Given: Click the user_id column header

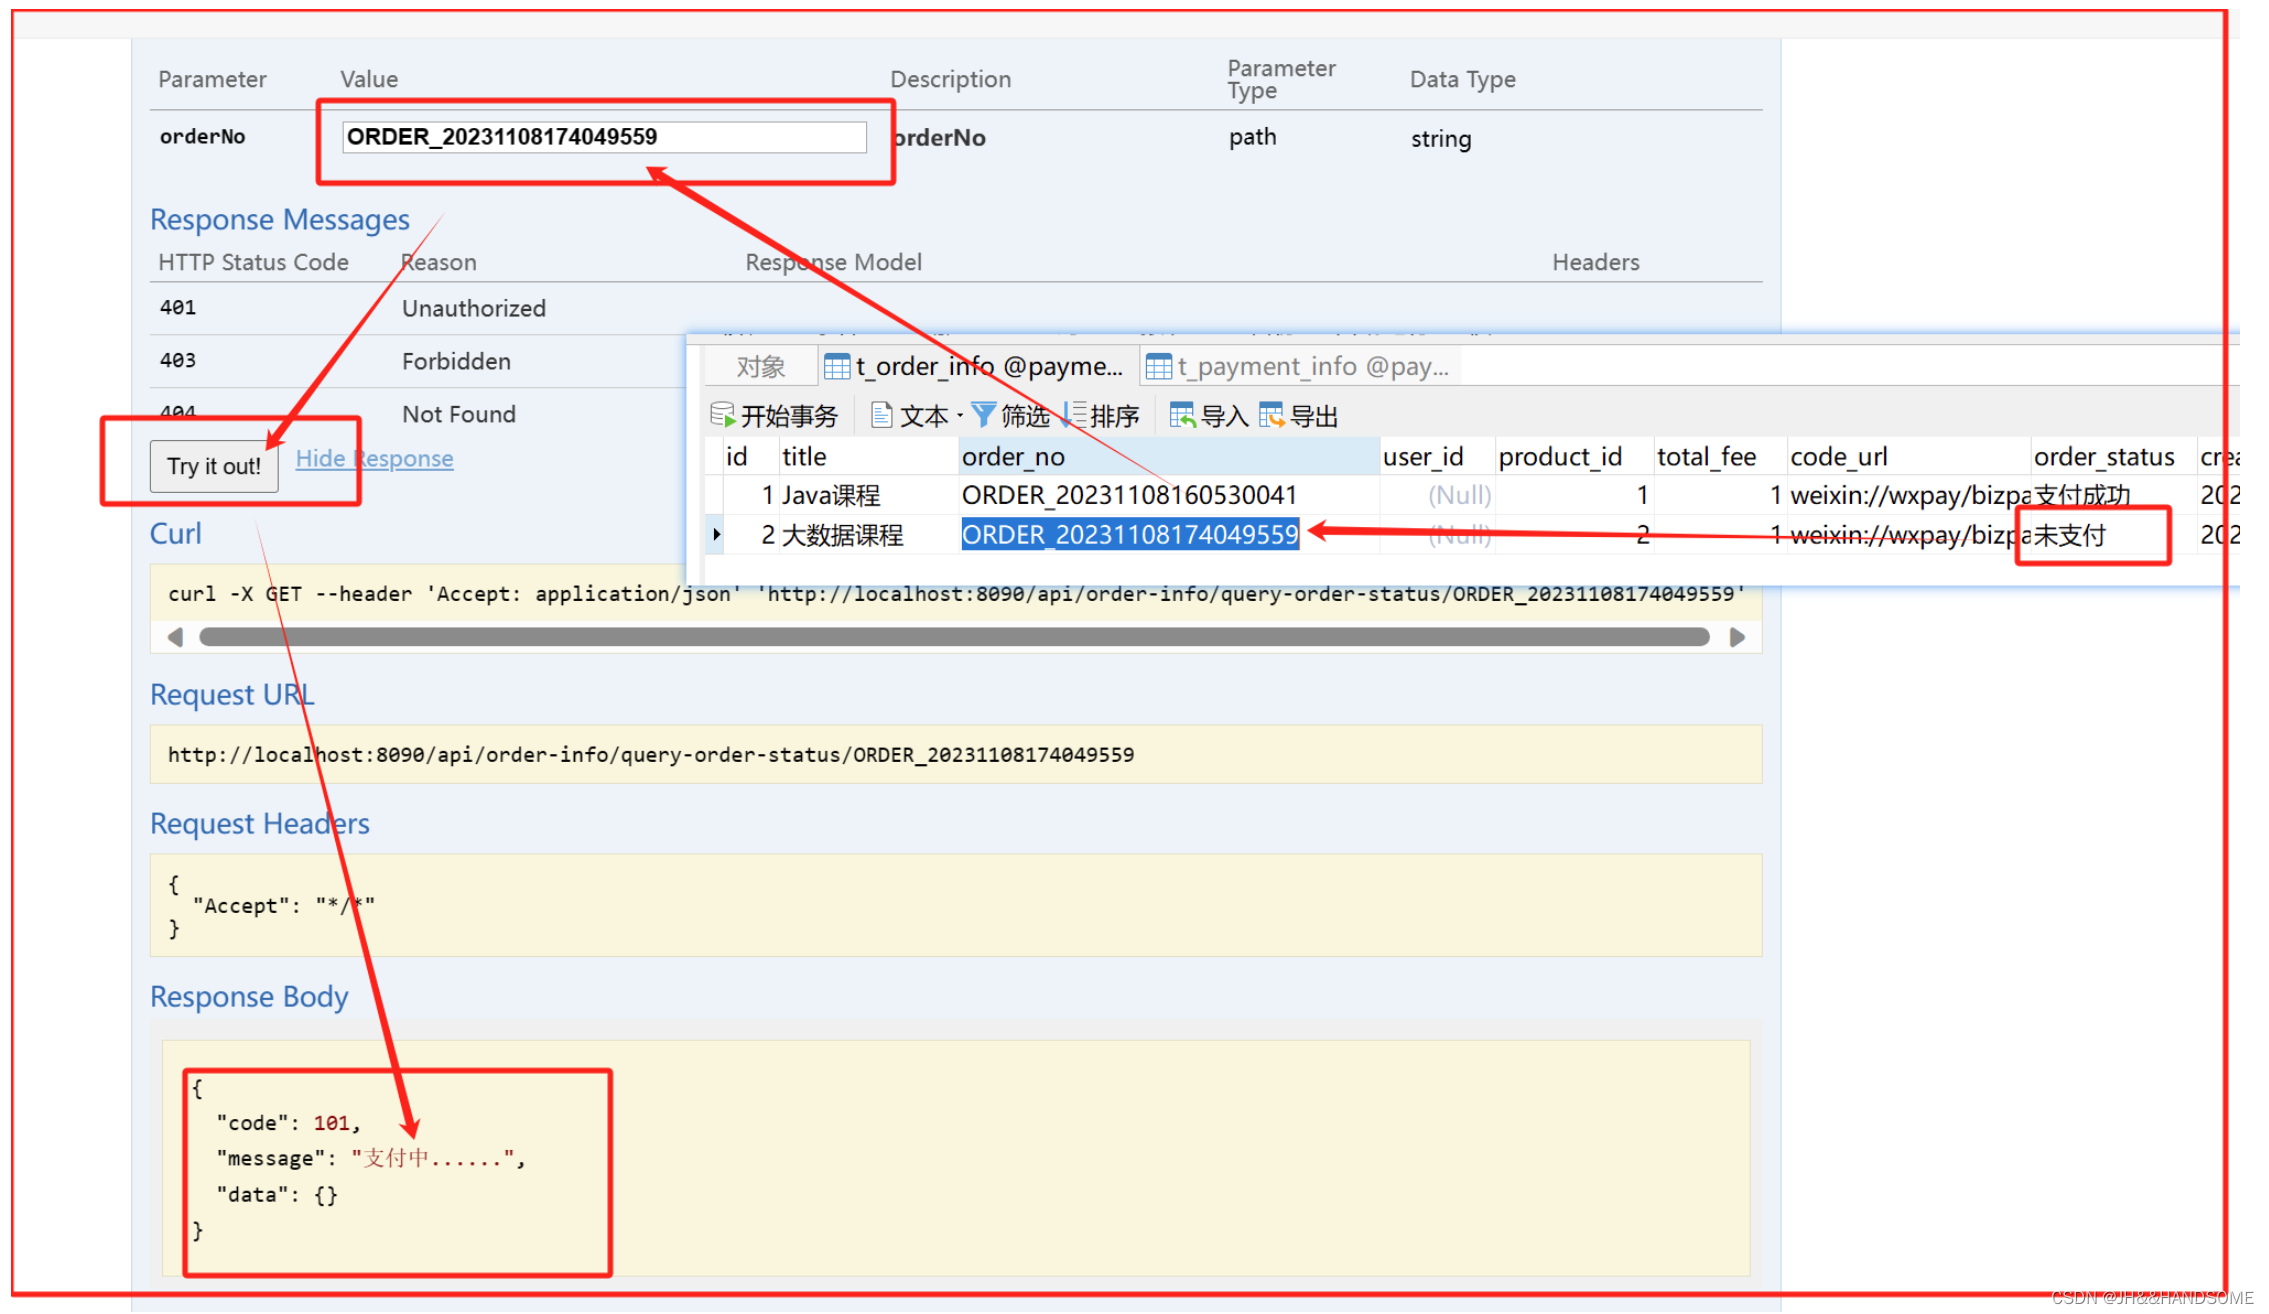Looking at the screenshot, I should coord(1436,457).
